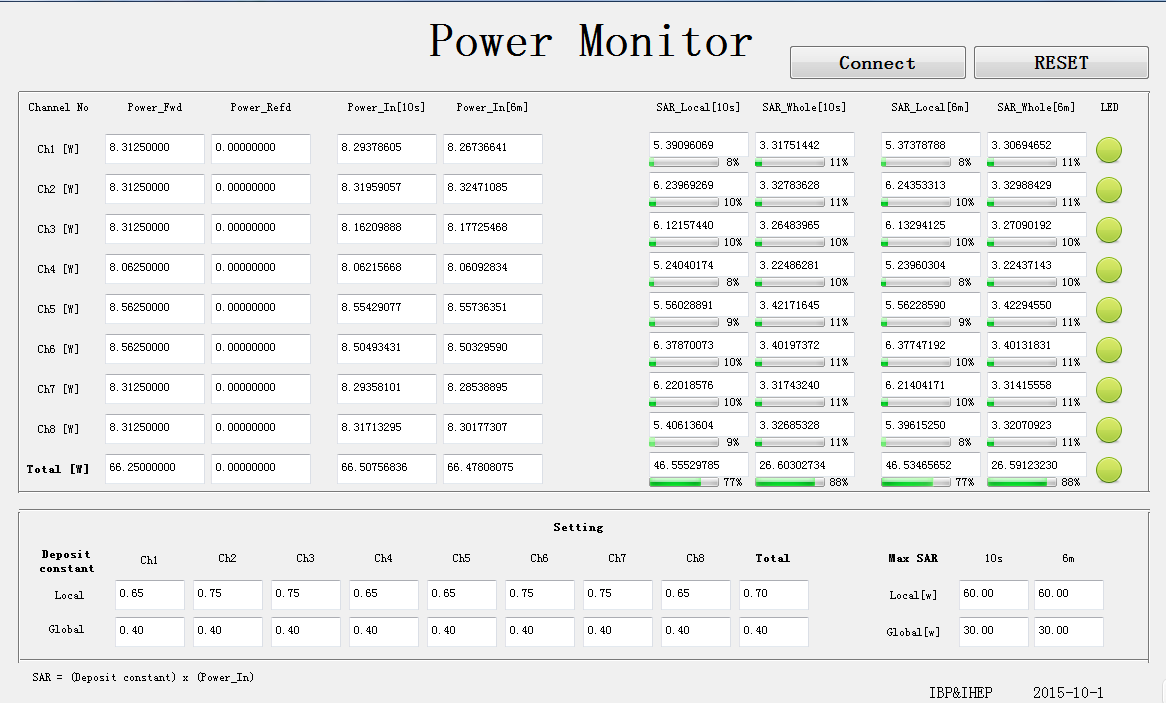This screenshot has height=703, width=1166.
Task: Select the Ch2 Global deposit constant field
Action: (x=227, y=631)
